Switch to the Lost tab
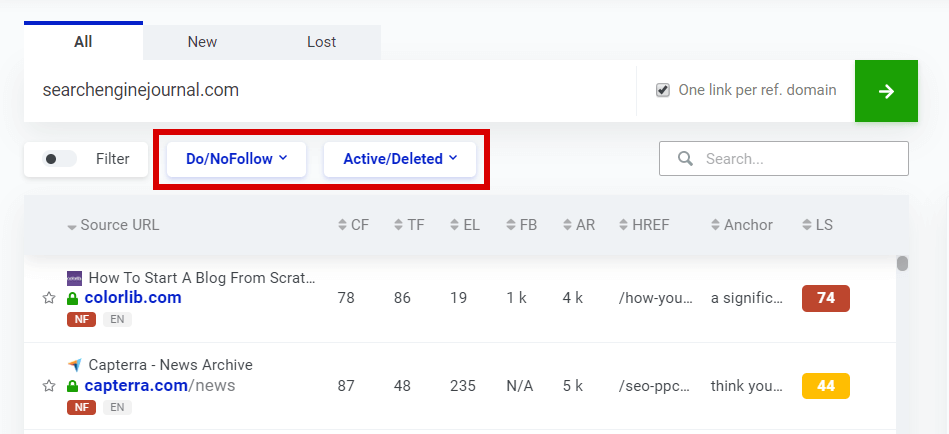949x434 pixels. point(321,42)
